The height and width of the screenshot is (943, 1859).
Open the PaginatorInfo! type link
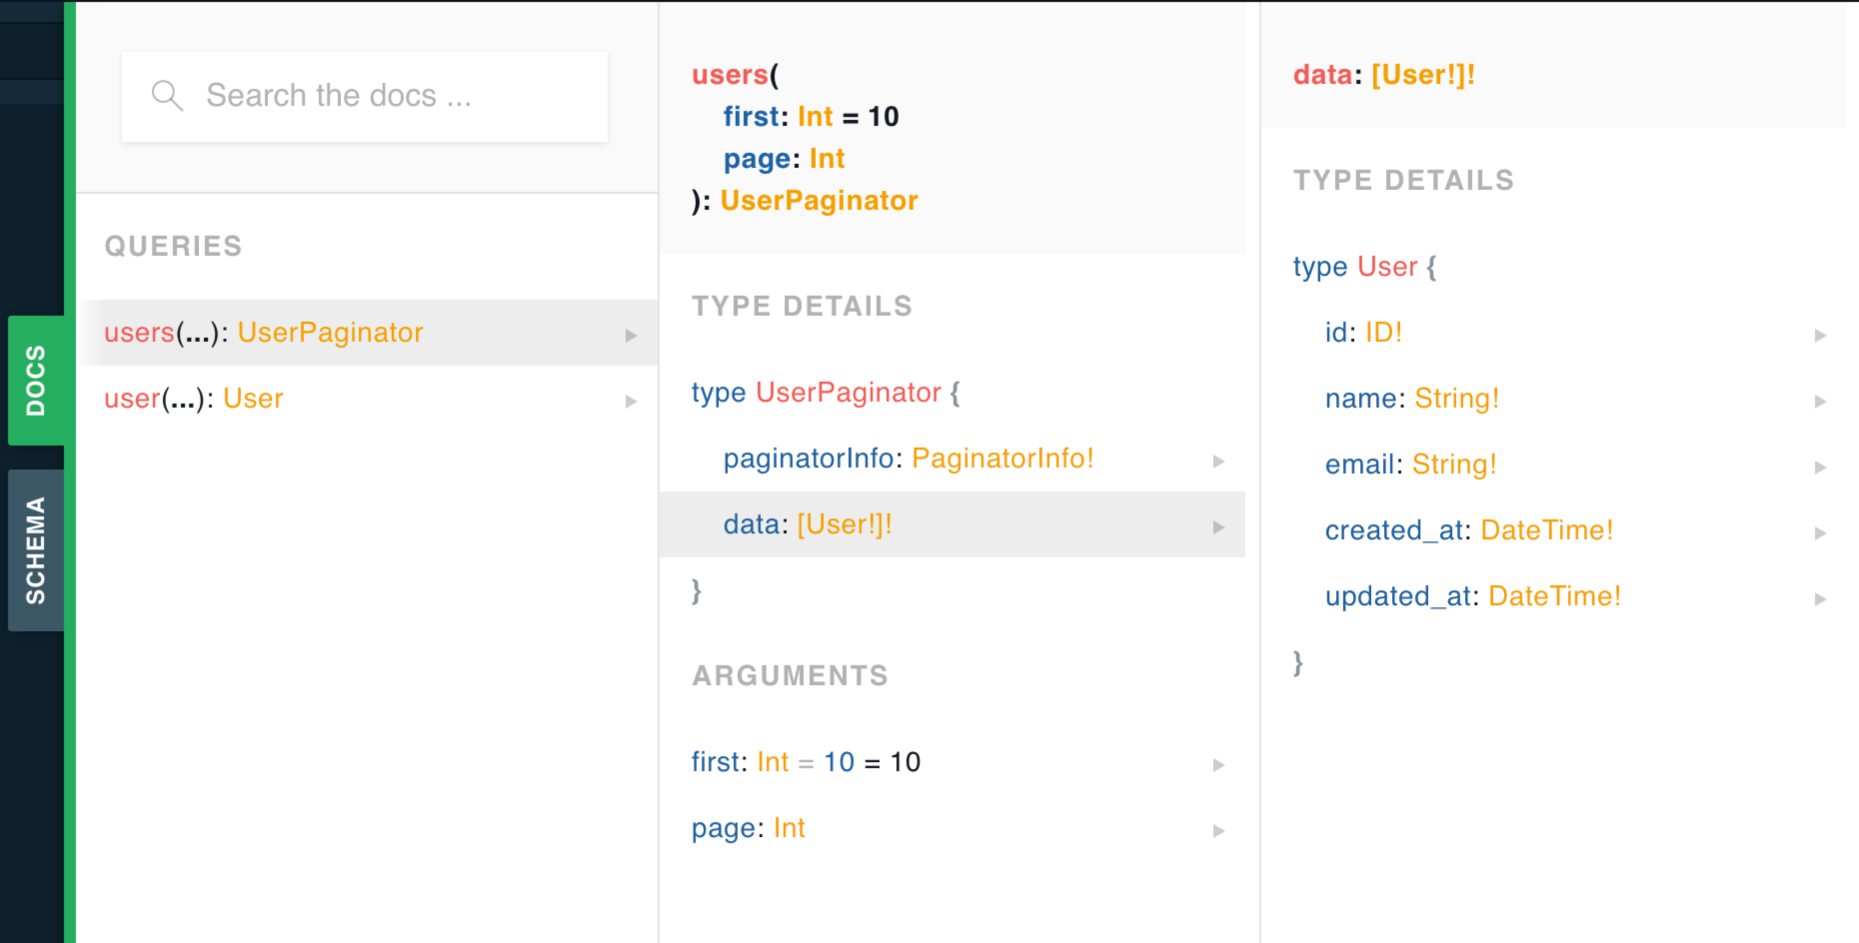coord(1002,458)
